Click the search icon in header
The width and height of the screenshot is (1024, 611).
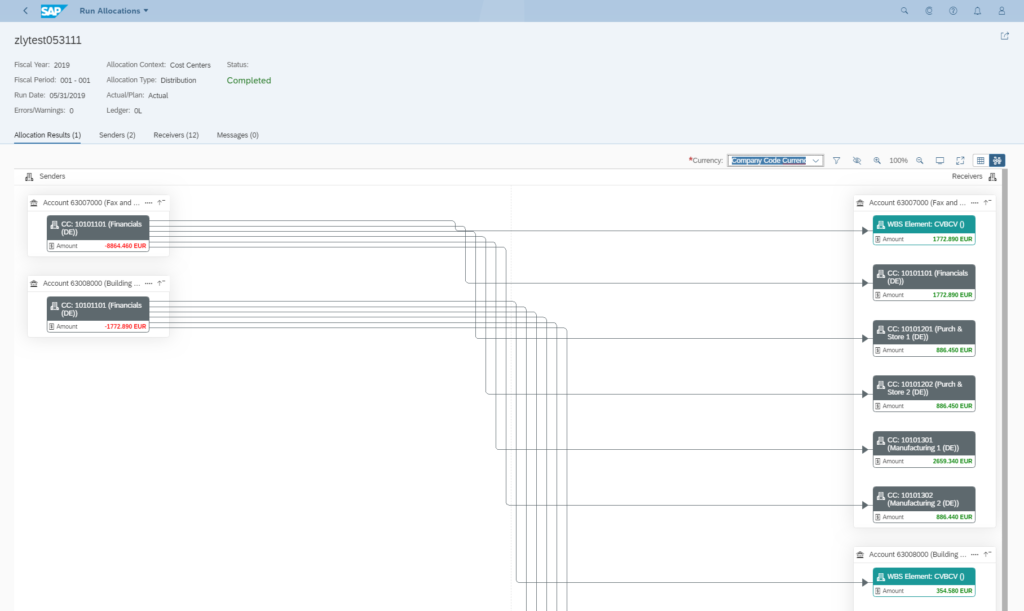coord(905,11)
